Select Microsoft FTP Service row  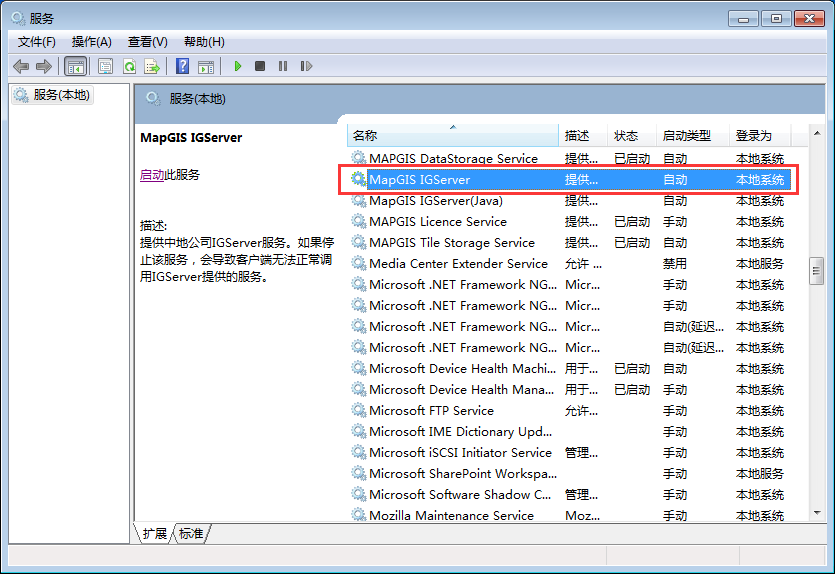569,411
